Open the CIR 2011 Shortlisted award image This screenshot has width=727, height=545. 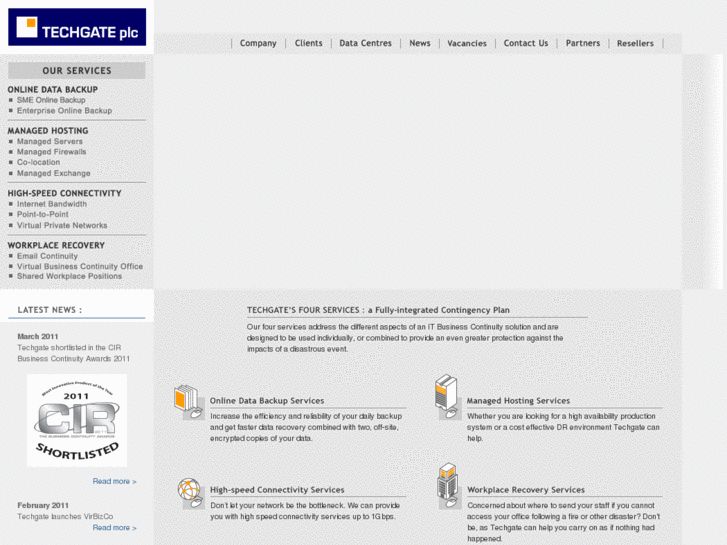click(x=77, y=420)
